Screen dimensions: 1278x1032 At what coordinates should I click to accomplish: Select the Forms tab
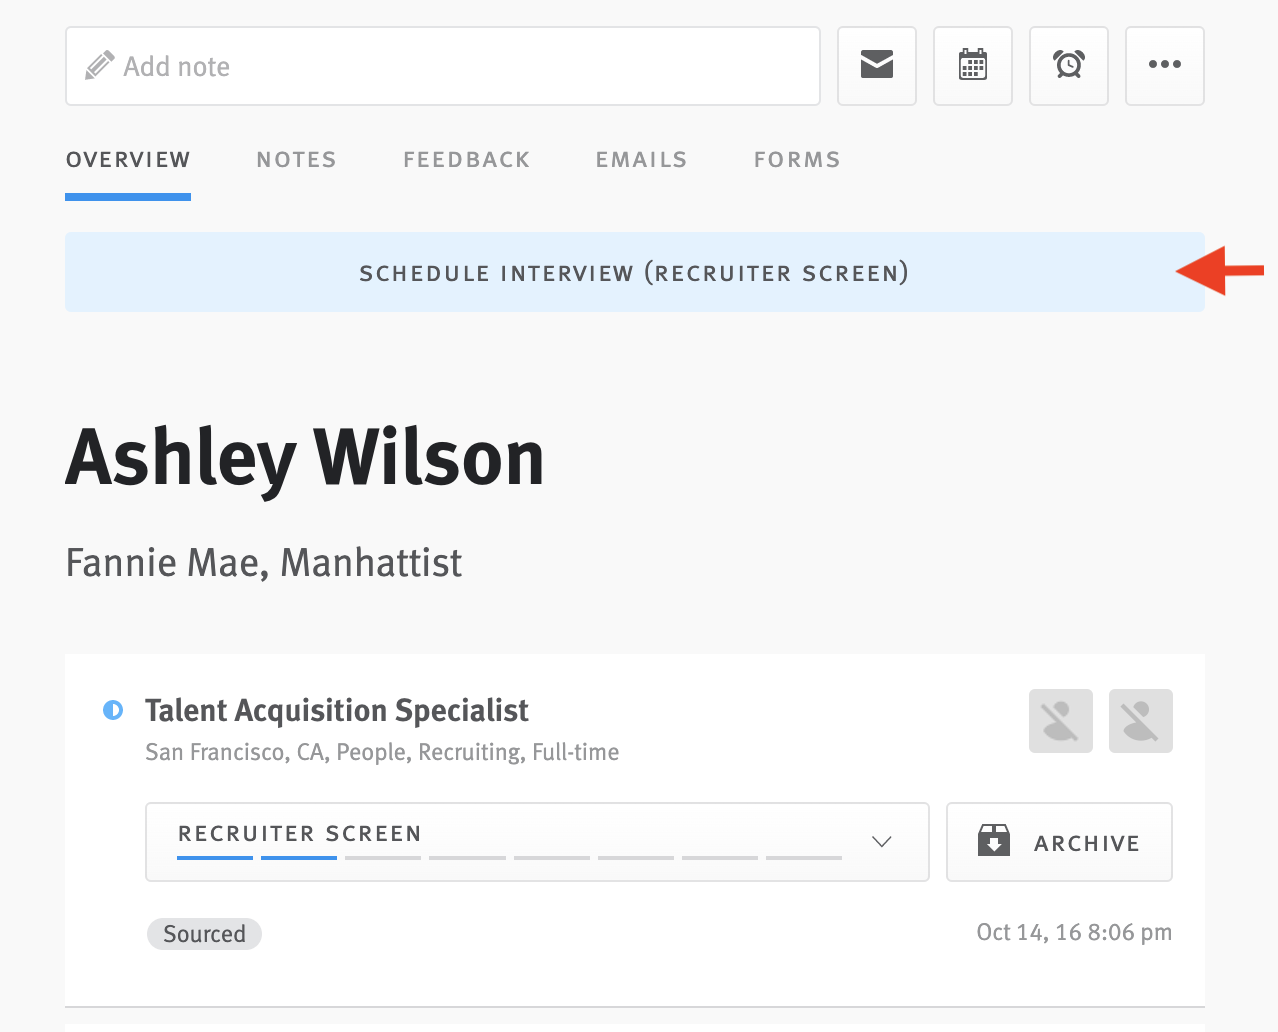796,160
